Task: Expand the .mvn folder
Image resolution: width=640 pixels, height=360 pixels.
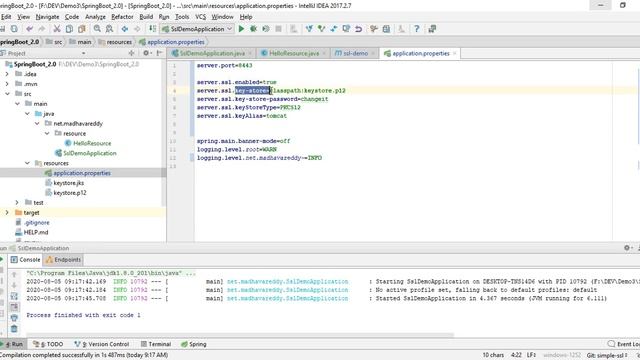Action: click(7, 84)
